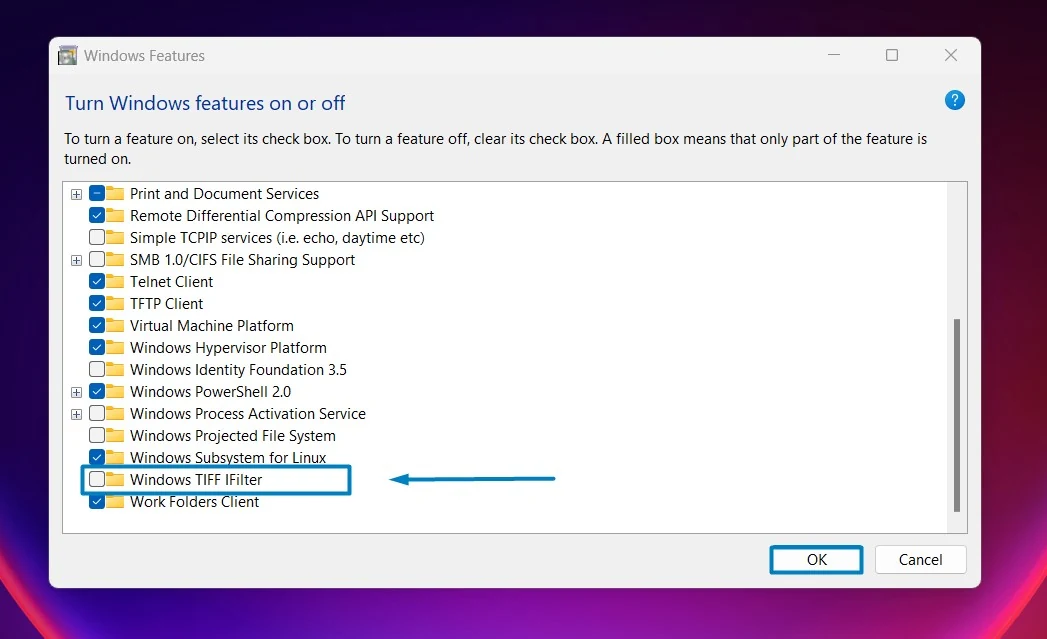Click the Virtual Machine Platform folder icon
Screen dimensions: 1047x639
115,325
